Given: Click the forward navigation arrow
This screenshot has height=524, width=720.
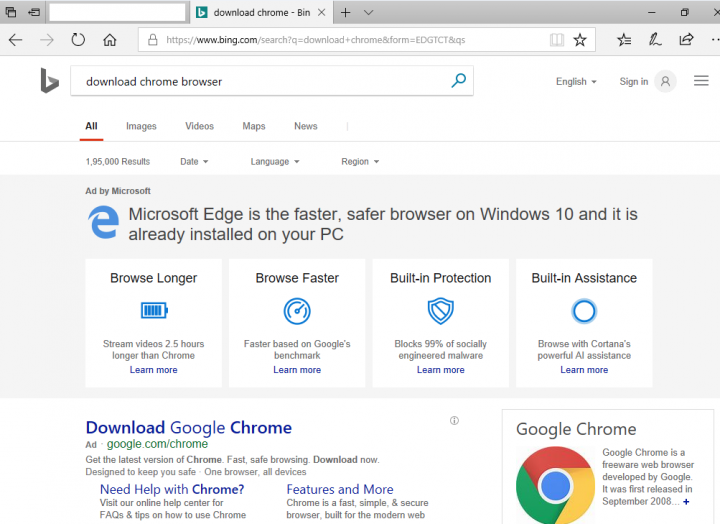Looking at the screenshot, I should coord(46,40).
